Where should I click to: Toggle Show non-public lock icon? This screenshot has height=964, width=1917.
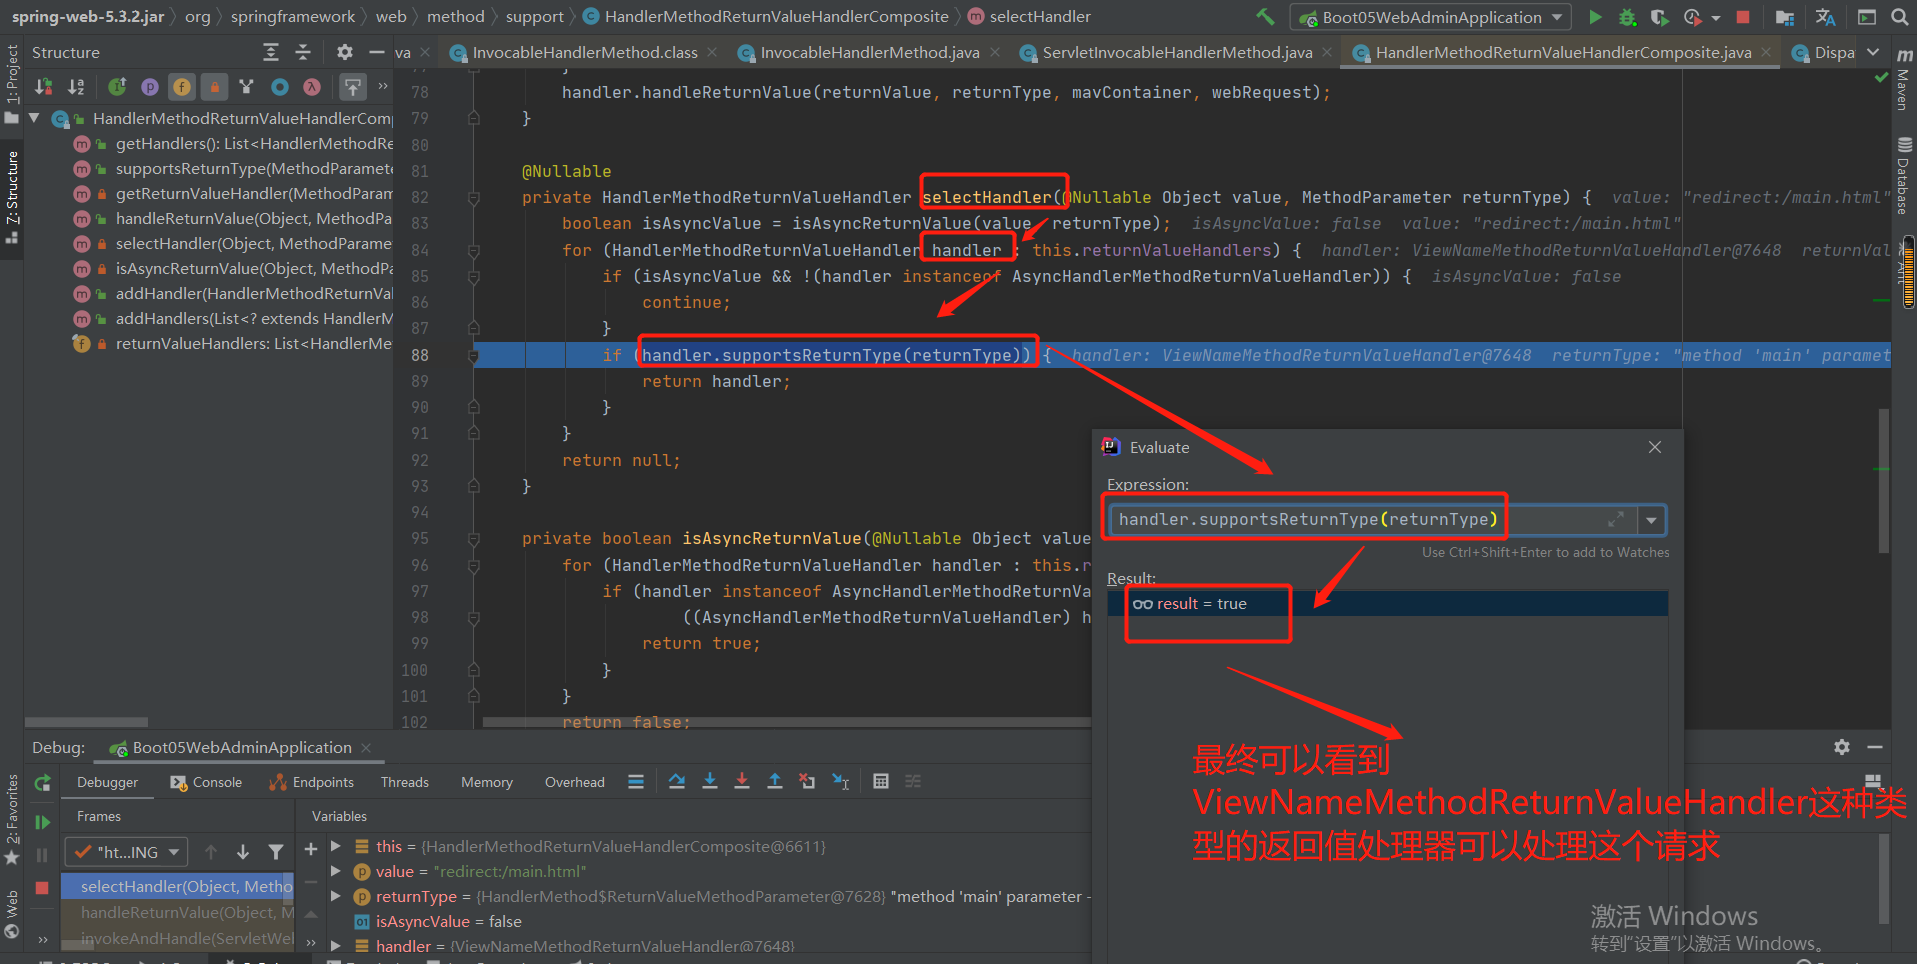214,87
